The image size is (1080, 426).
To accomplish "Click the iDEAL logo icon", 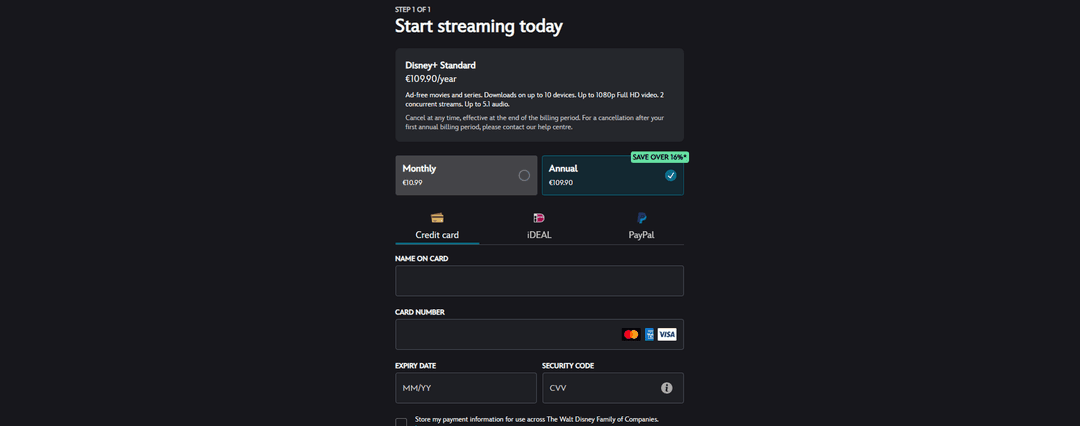I will coord(539,218).
